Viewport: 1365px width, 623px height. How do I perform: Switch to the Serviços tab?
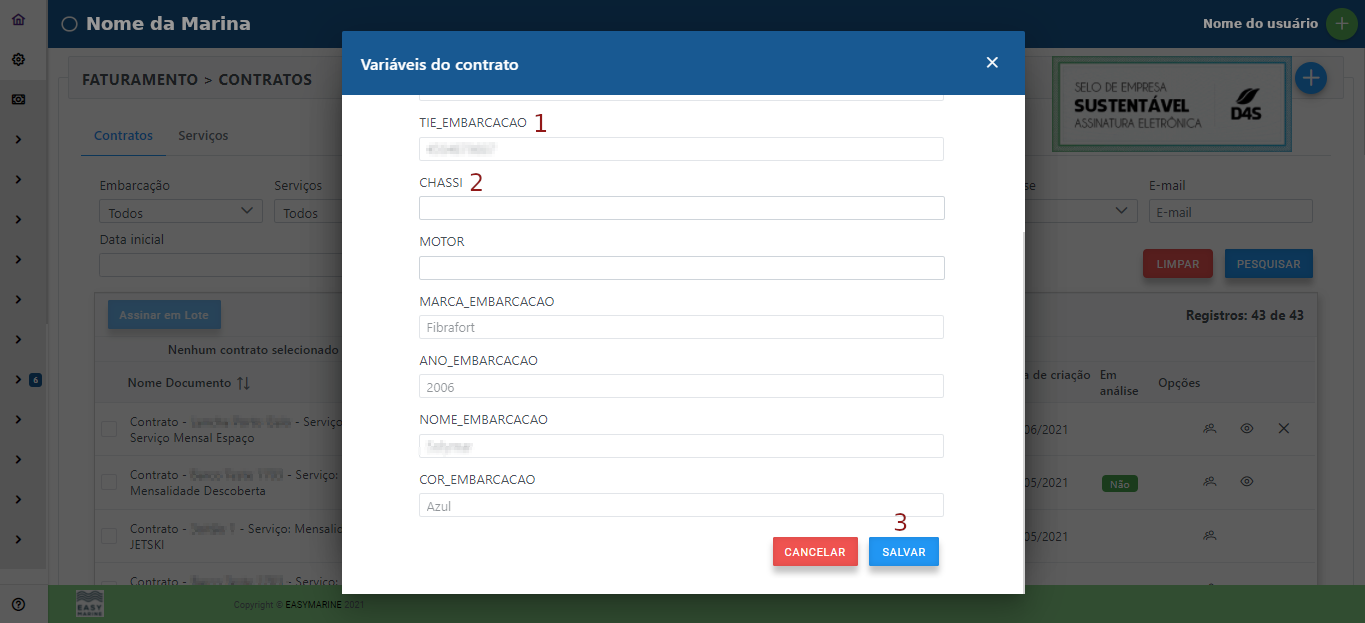[203, 133]
